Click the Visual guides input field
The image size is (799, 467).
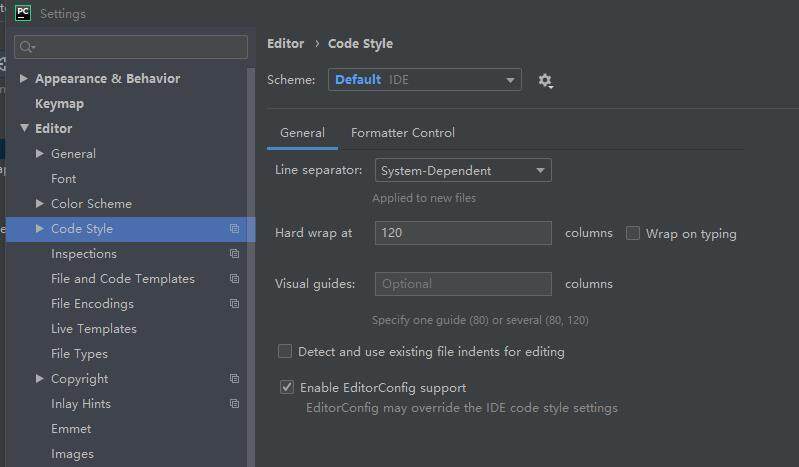[463, 284]
